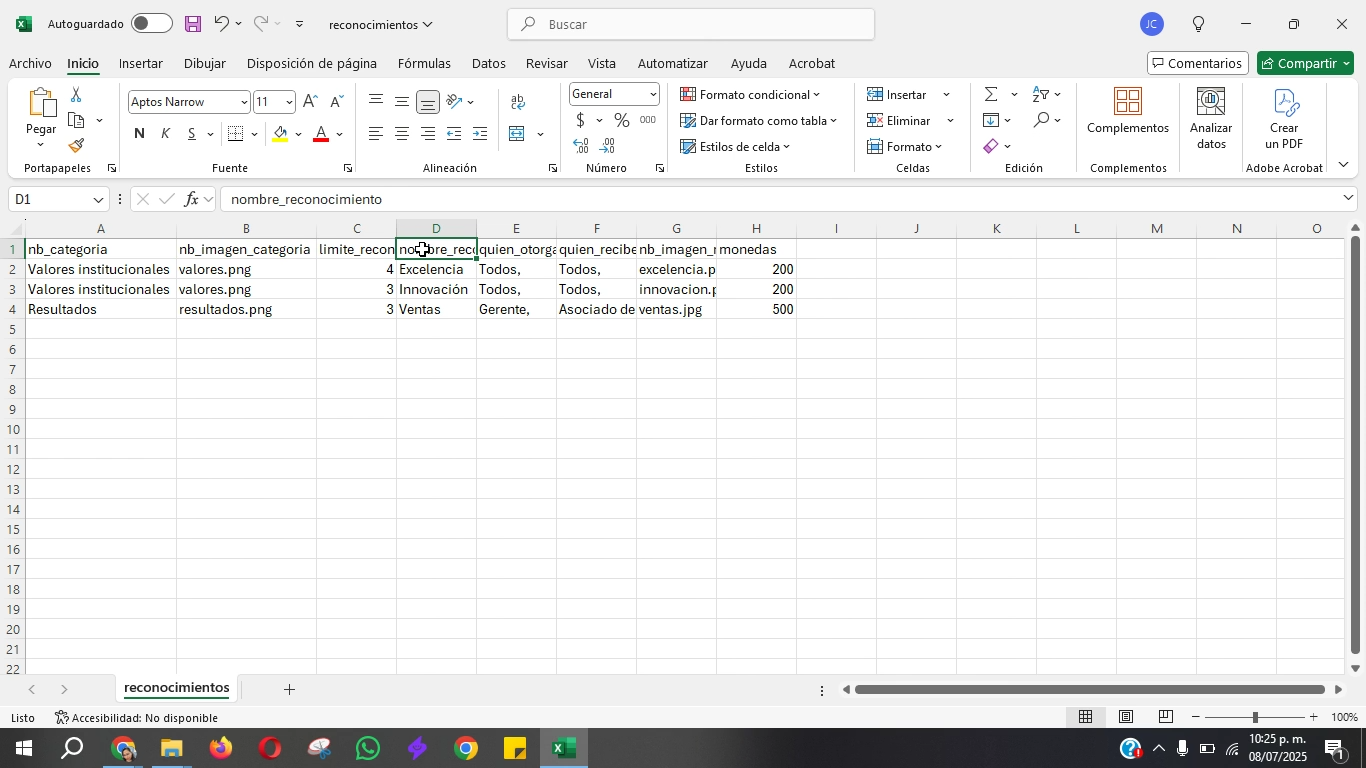The image size is (1366, 768).
Task: Toggle italic formatting (K)
Action: 165,134
